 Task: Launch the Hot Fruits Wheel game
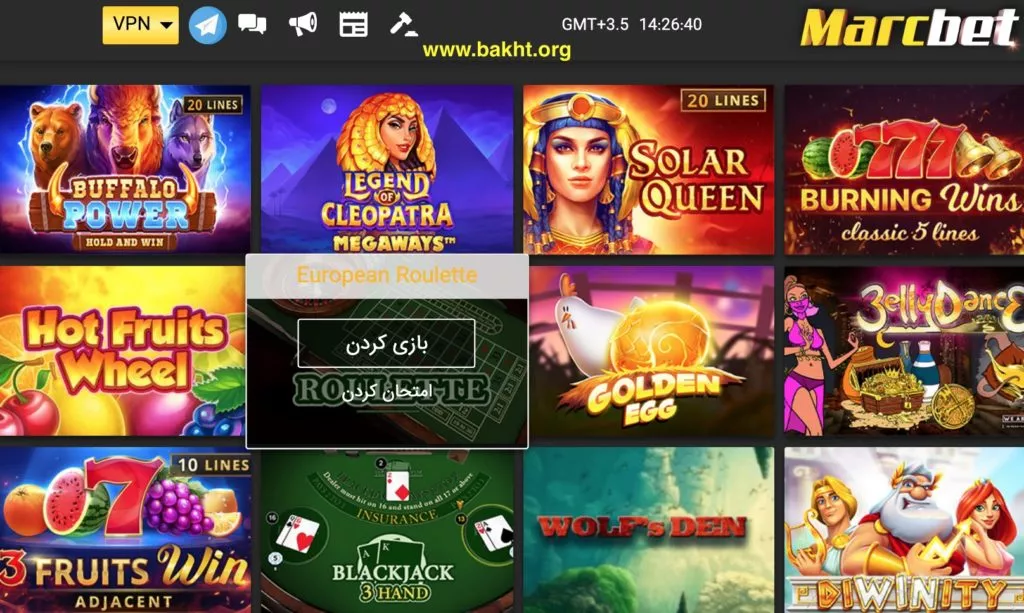click(123, 351)
